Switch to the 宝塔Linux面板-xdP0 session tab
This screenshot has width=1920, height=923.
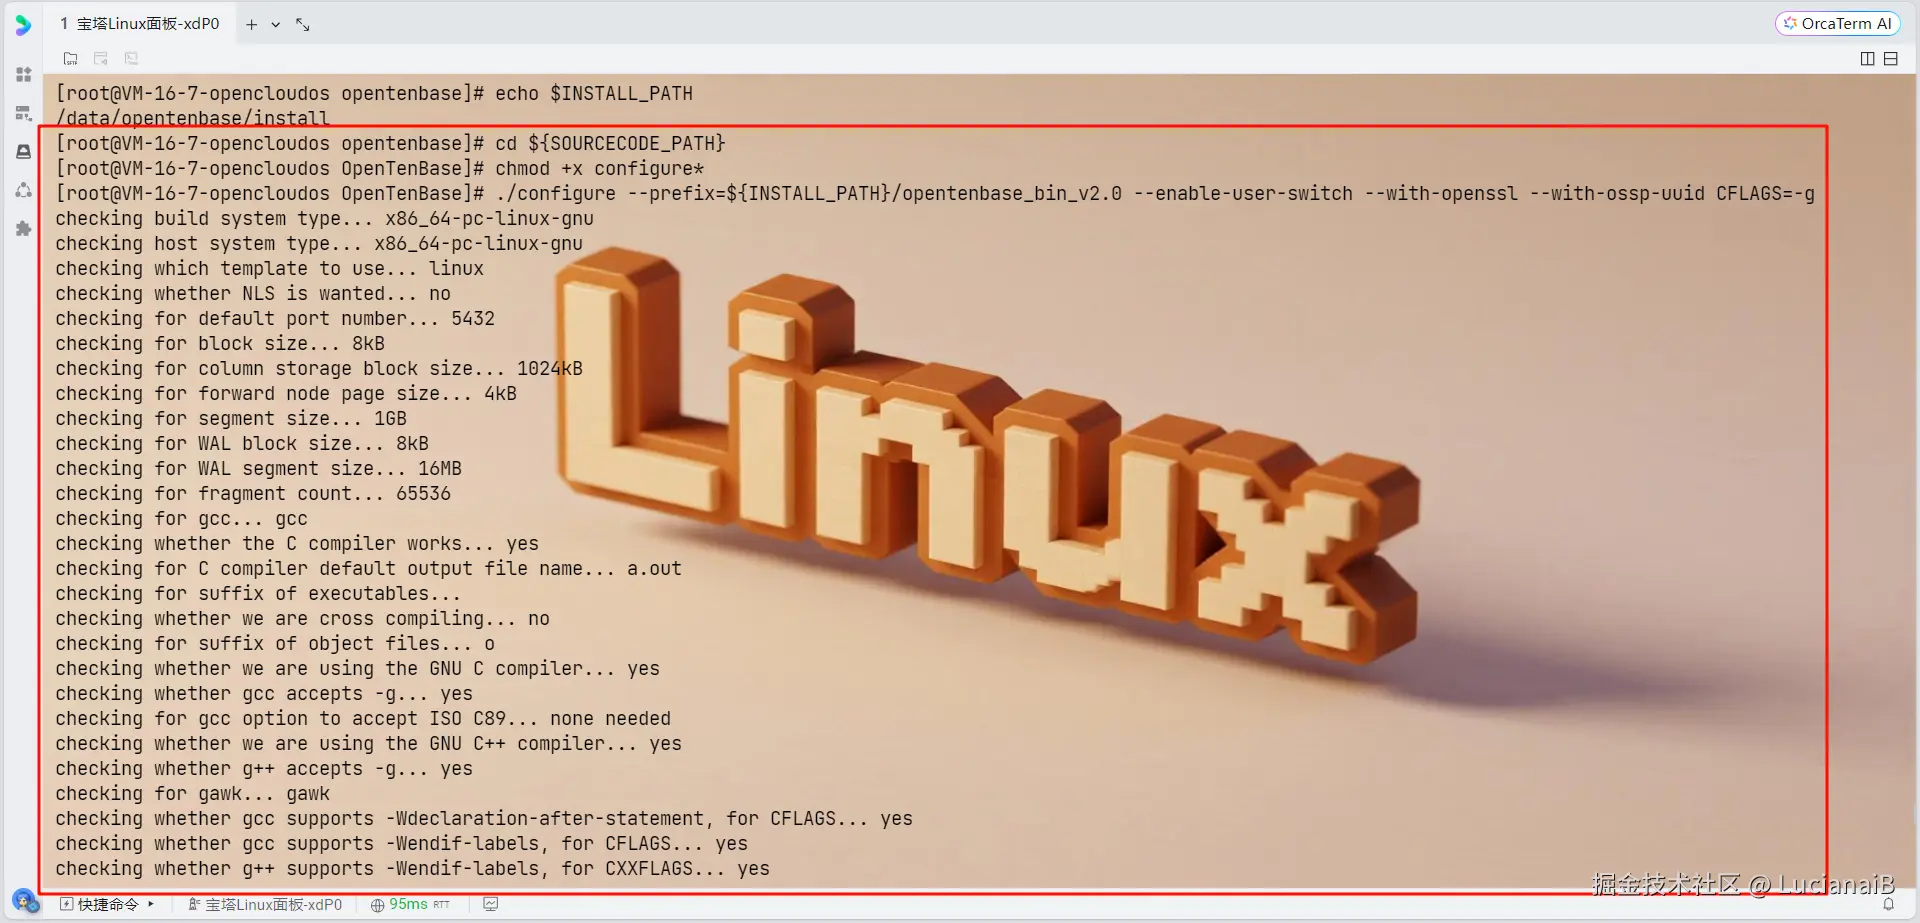pos(139,24)
